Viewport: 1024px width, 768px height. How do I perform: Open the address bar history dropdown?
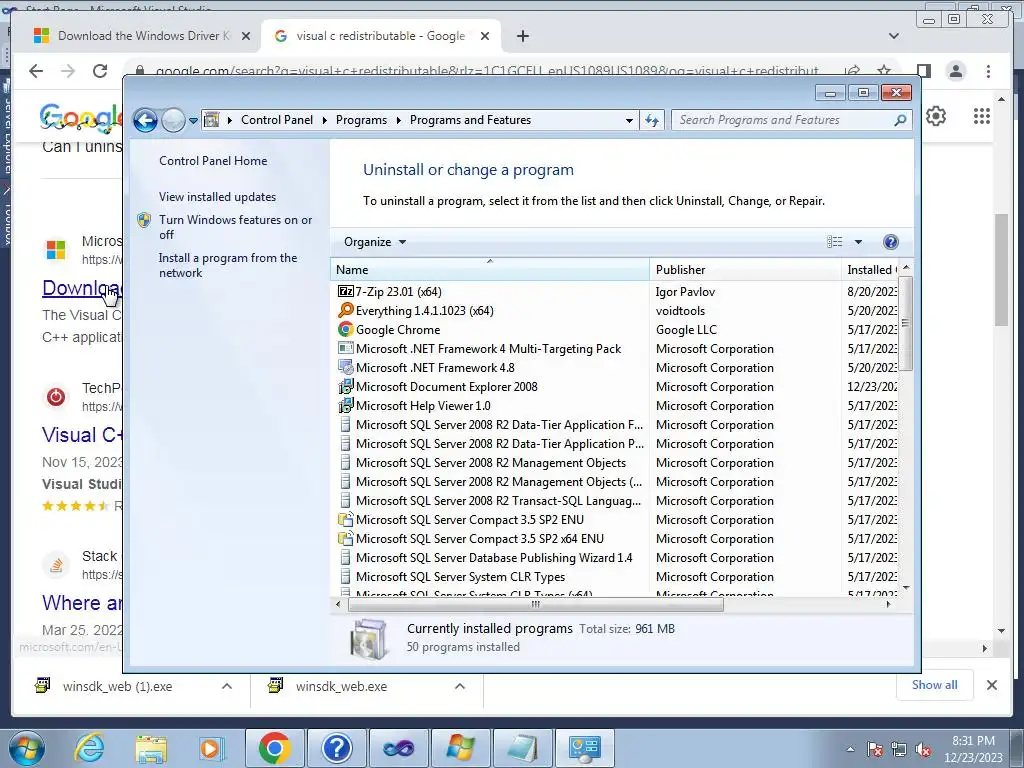[629, 120]
